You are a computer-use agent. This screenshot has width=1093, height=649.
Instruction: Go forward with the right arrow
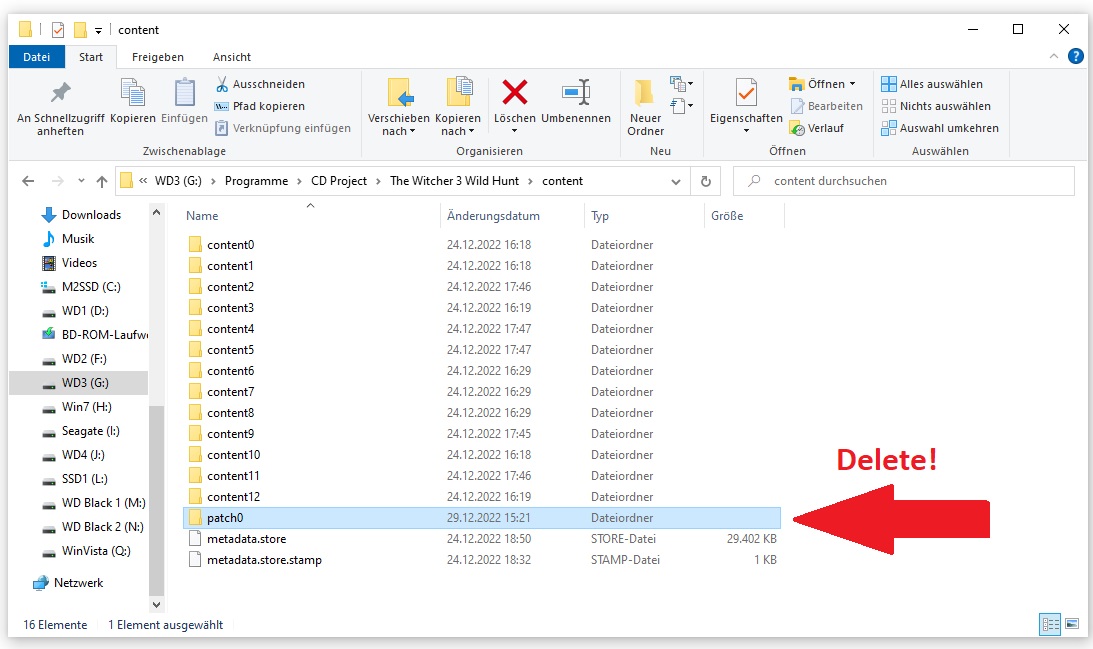pyautogui.click(x=58, y=181)
